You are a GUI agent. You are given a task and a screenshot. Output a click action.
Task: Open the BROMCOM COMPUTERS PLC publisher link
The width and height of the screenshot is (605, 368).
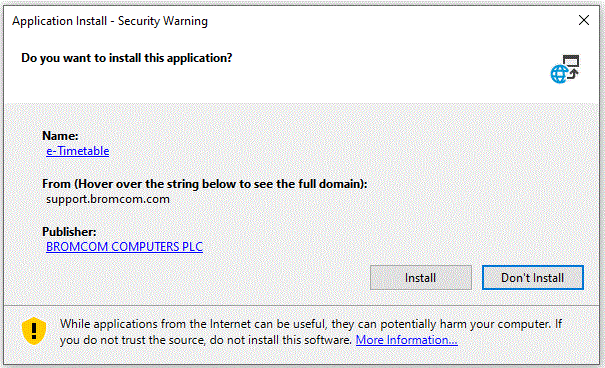click(x=124, y=246)
